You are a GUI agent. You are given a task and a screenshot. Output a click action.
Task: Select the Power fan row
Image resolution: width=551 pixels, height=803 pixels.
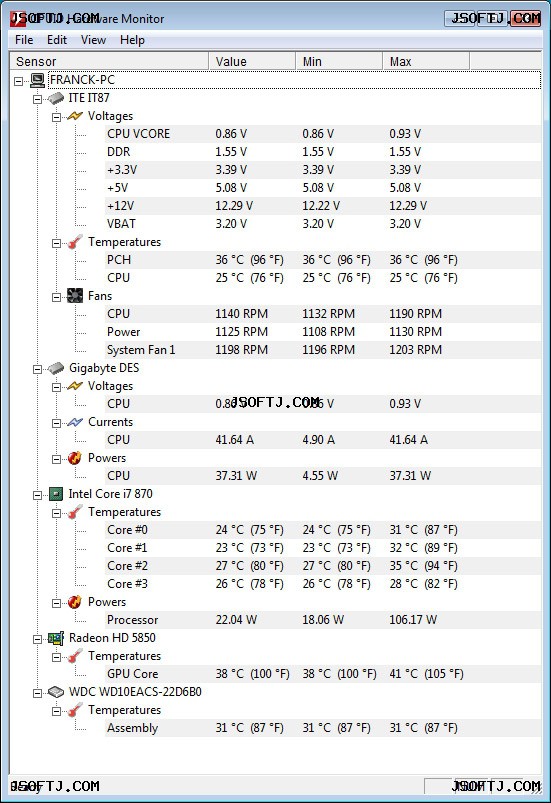(x=323, y=332)
